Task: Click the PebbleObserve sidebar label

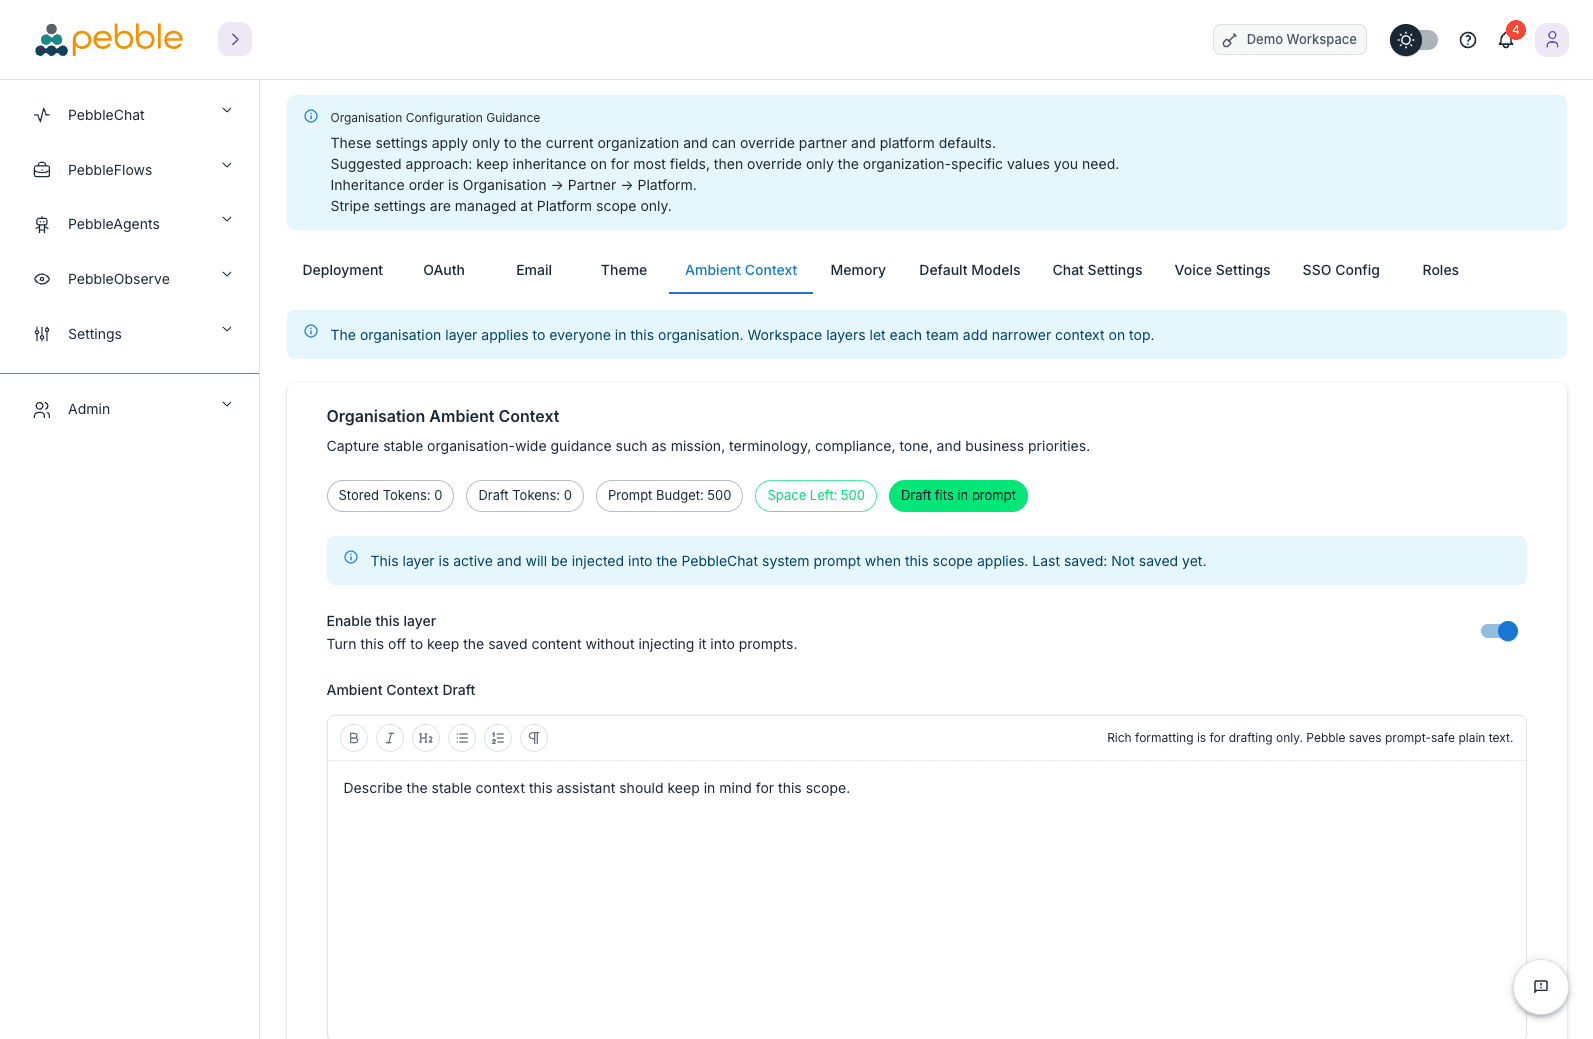Action: click(119, 279)
